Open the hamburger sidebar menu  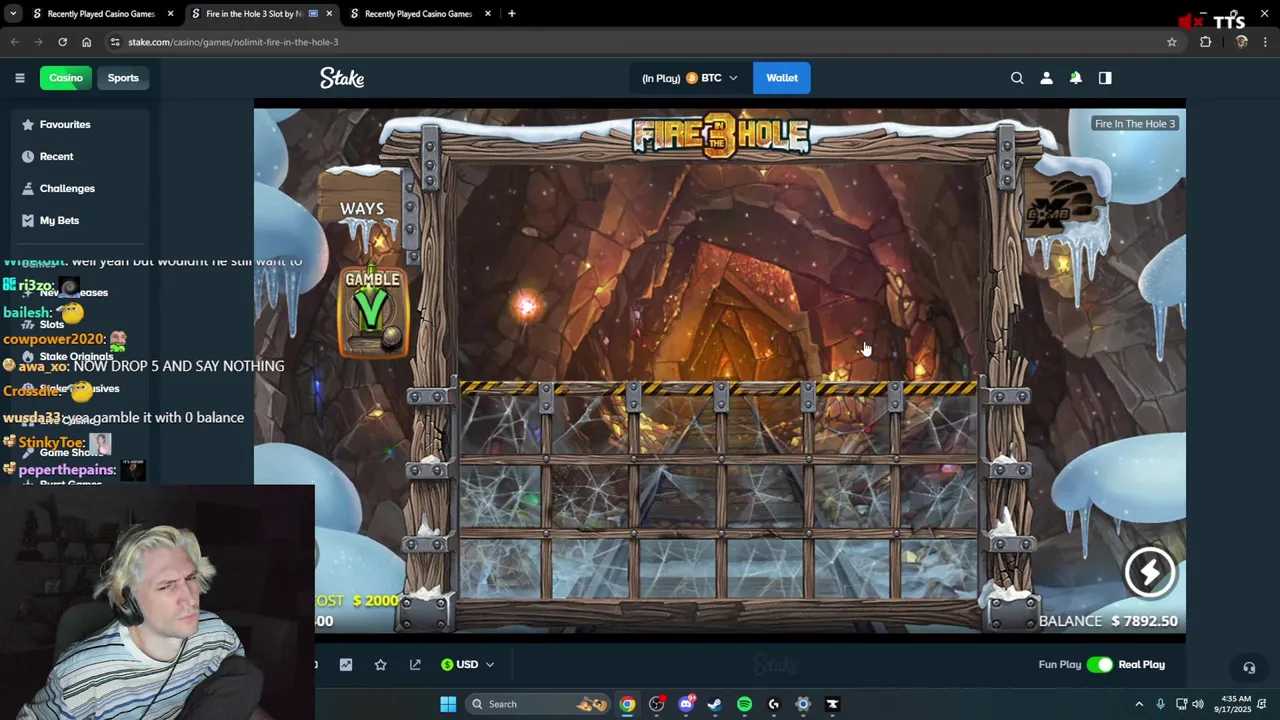[x=19, y=78]
